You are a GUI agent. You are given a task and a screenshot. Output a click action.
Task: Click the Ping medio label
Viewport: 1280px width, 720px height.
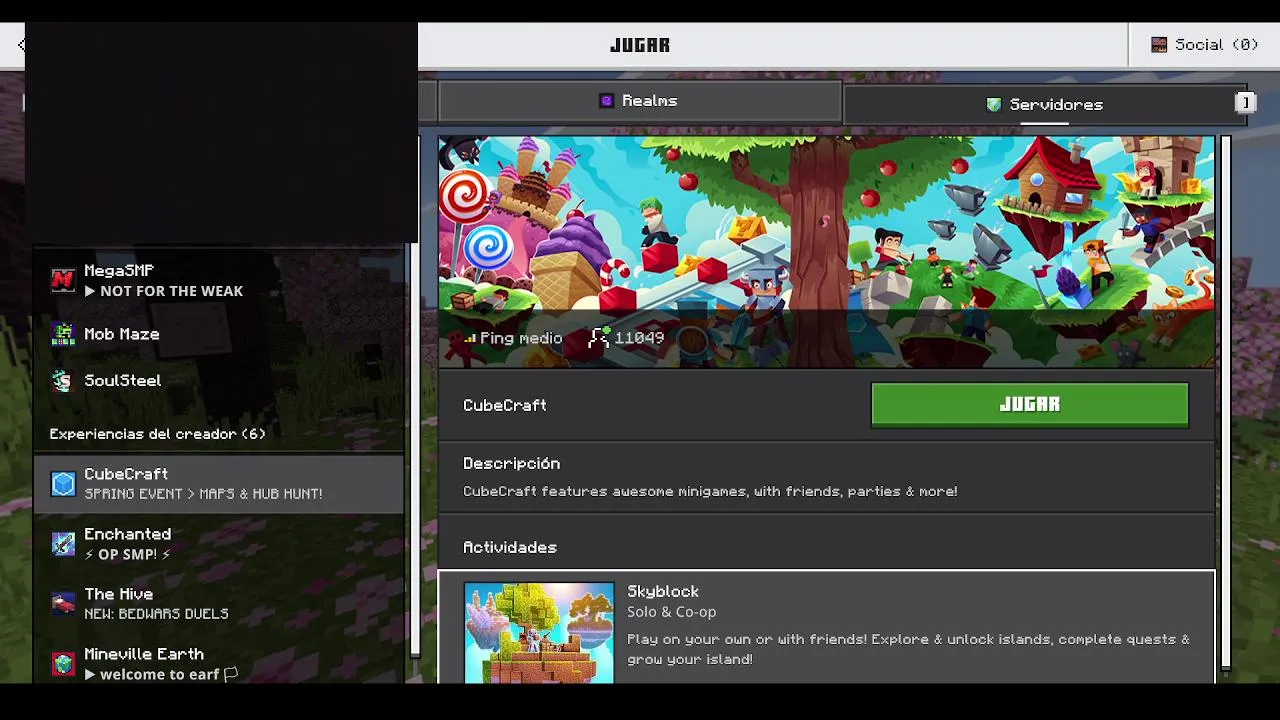tap(521, 338)
